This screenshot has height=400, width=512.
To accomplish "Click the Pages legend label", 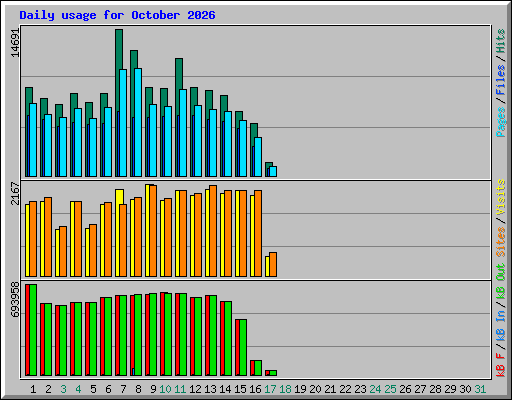I will [x=501, y=122].
